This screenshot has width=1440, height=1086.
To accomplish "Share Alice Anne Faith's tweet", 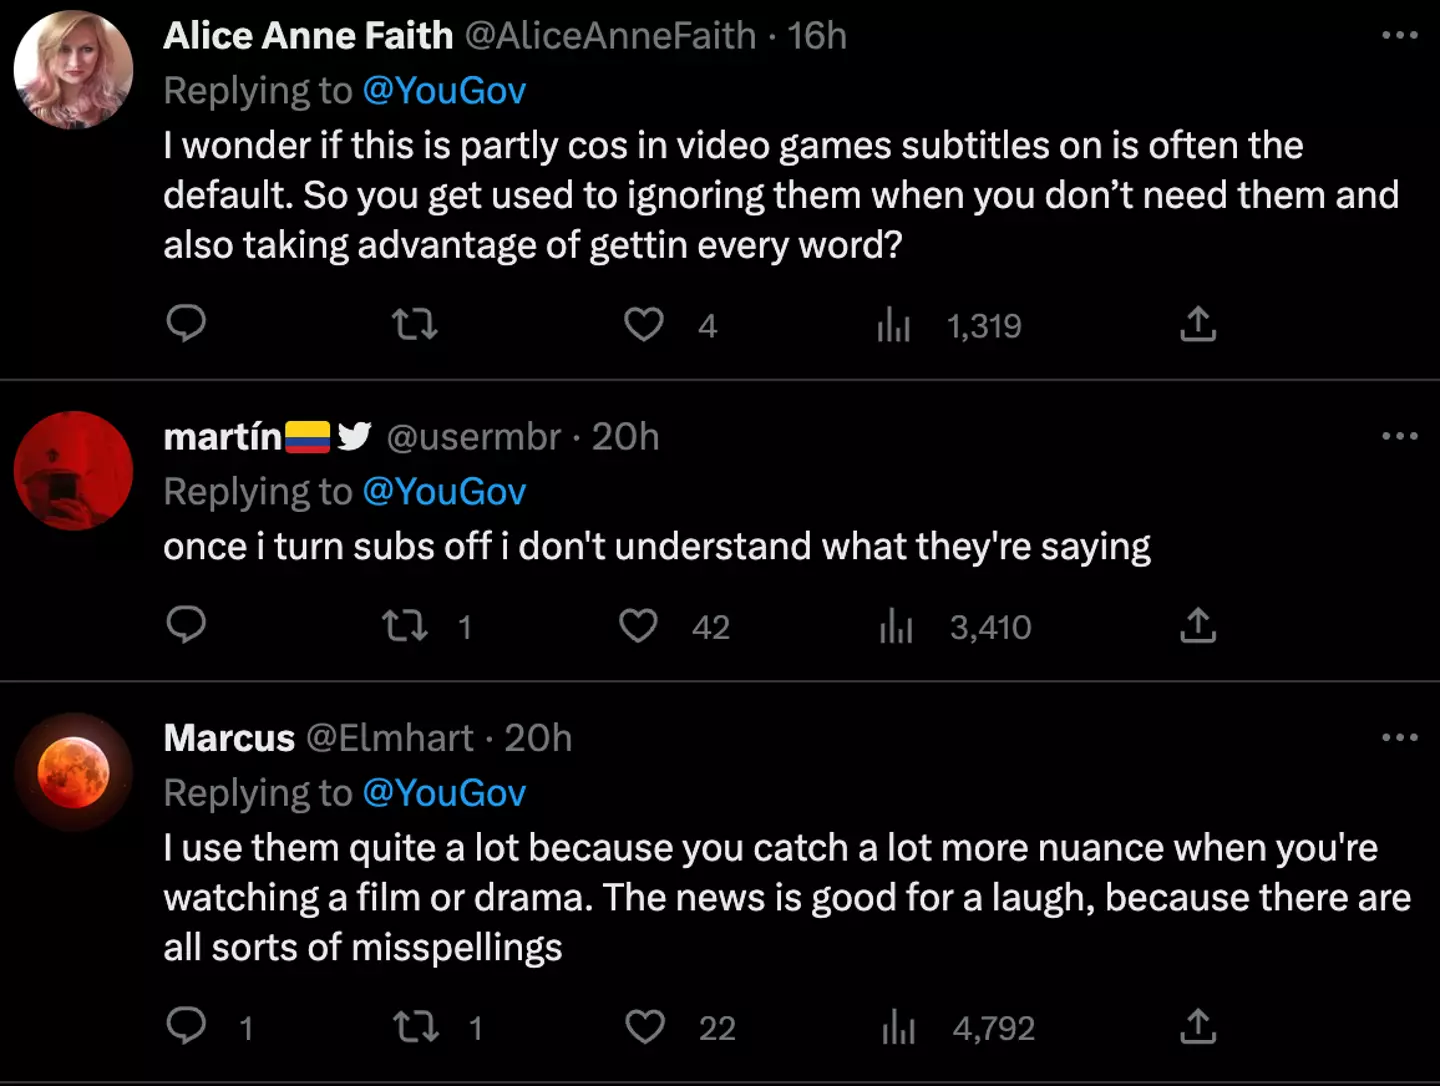I will click(x=1198, y=324).
